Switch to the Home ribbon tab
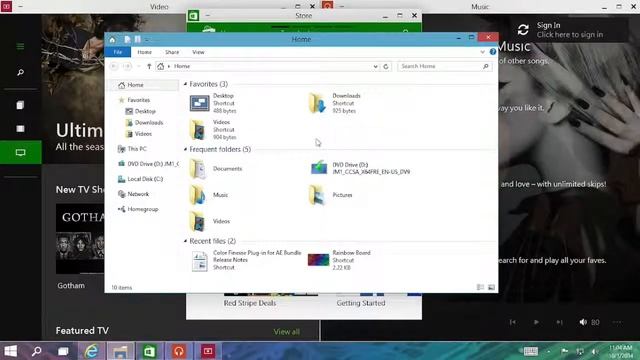Viewport: 640px width, 360px height. tap(144, 52)
